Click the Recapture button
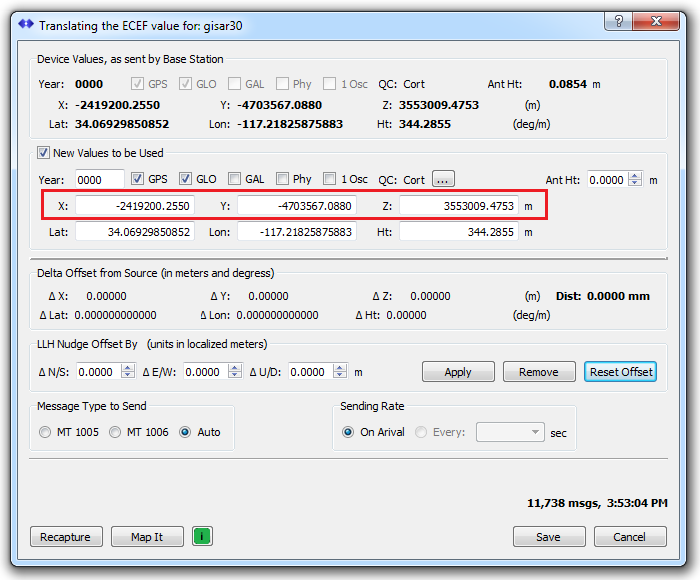The width and height of the screenshot is (700, 580). pos(66,537)
